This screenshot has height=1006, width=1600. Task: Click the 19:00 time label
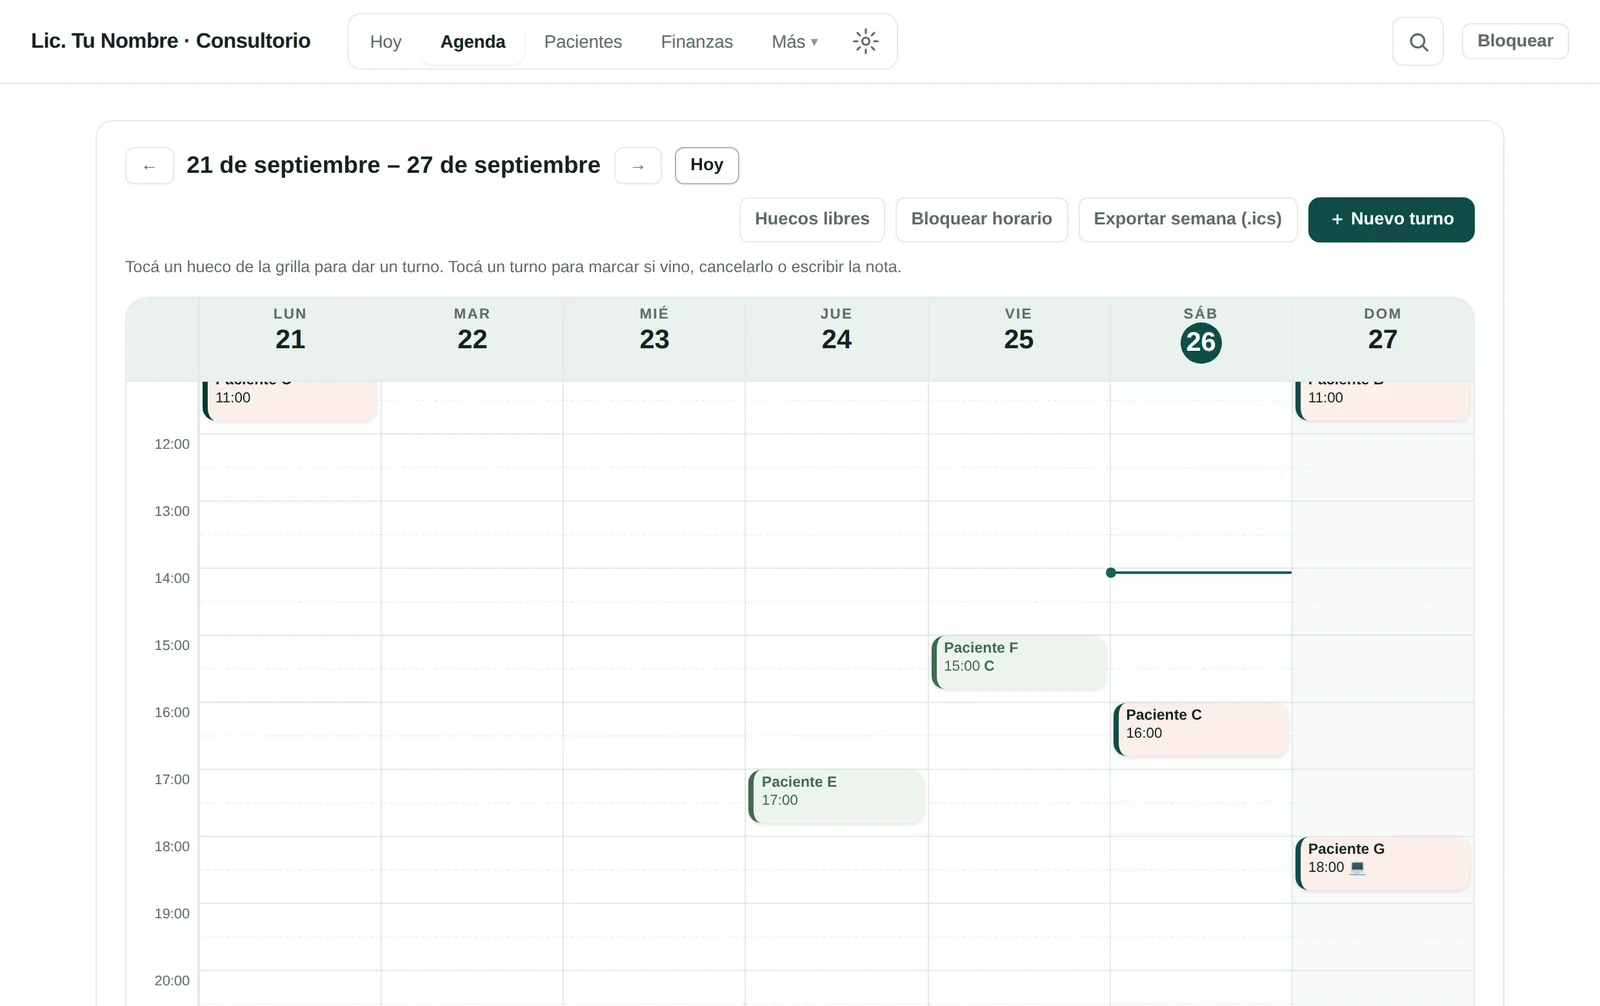[x=172, y=913]
